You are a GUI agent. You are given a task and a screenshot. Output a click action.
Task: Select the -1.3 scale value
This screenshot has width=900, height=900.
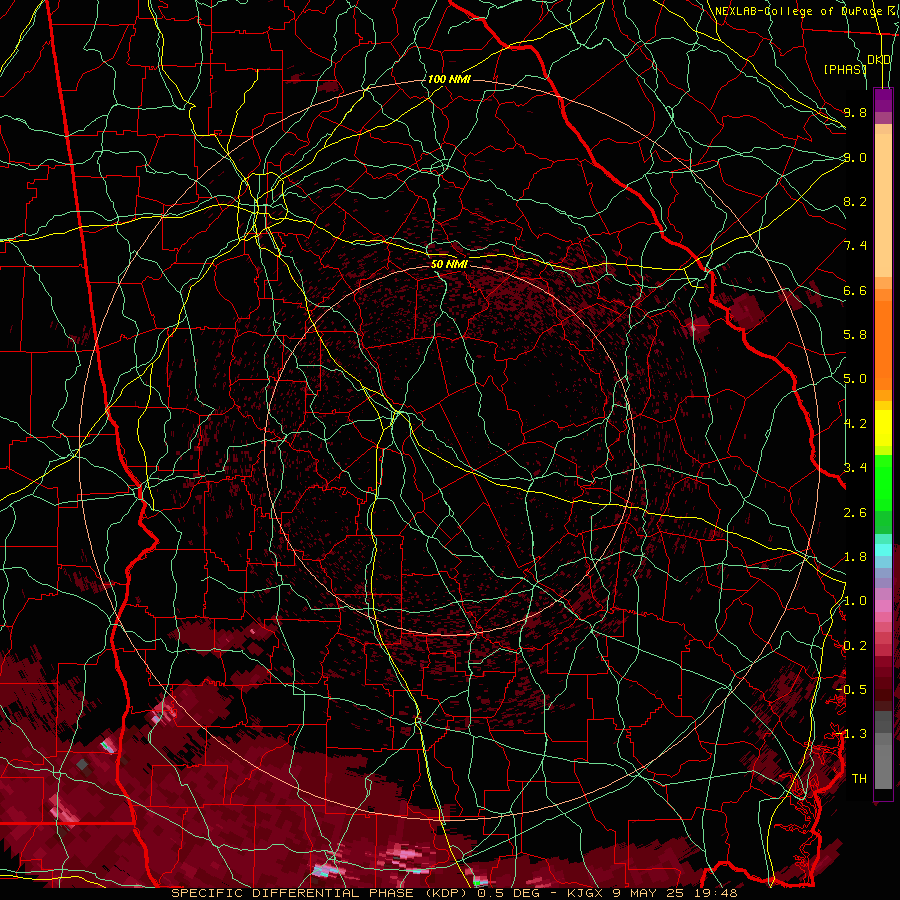851,734
